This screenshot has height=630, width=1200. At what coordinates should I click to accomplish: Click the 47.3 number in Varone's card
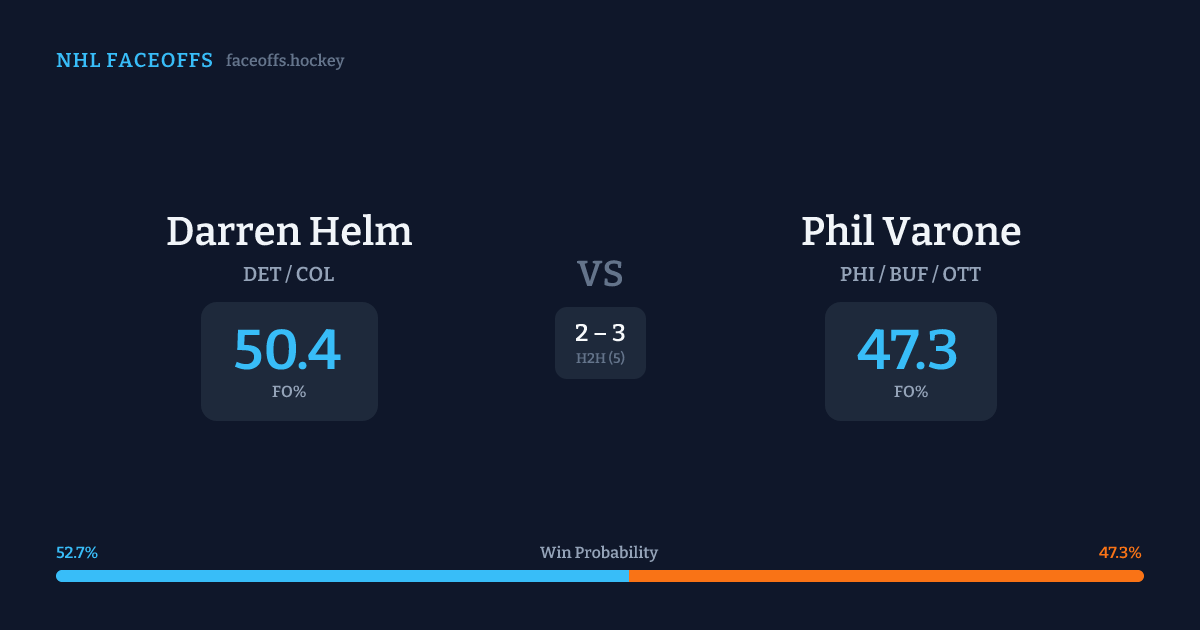[x=908, y=350]
